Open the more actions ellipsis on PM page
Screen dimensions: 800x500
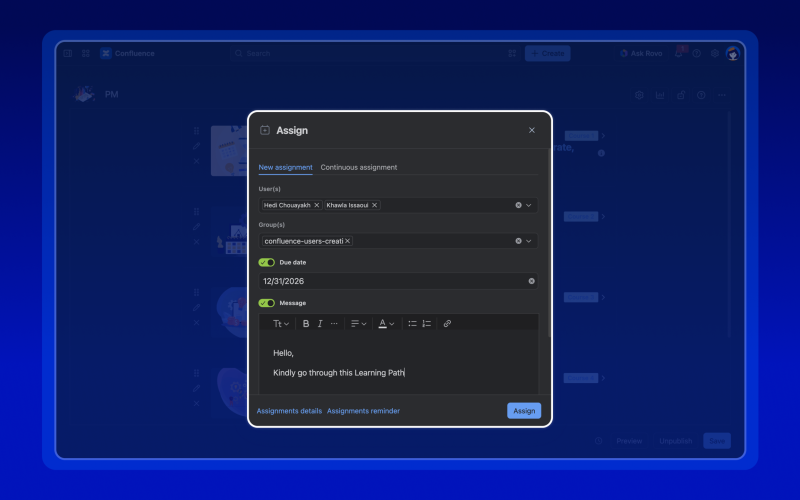722,95
